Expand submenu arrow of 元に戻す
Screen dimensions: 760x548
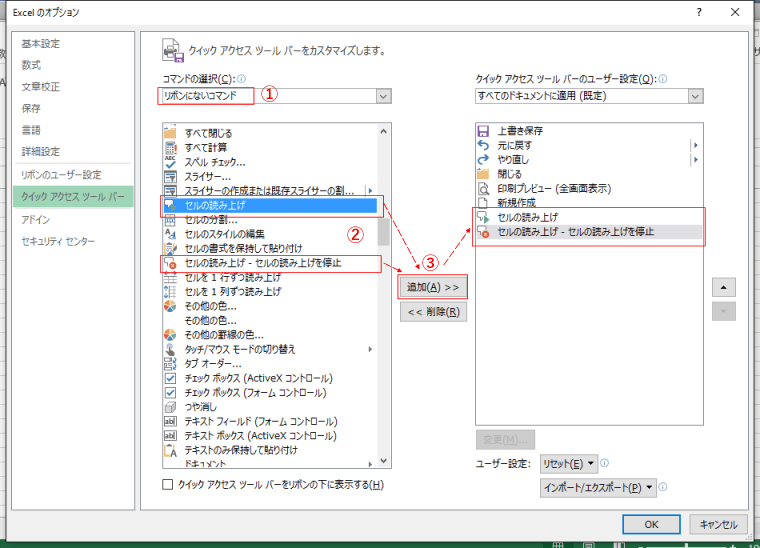[x=696, y=145]
